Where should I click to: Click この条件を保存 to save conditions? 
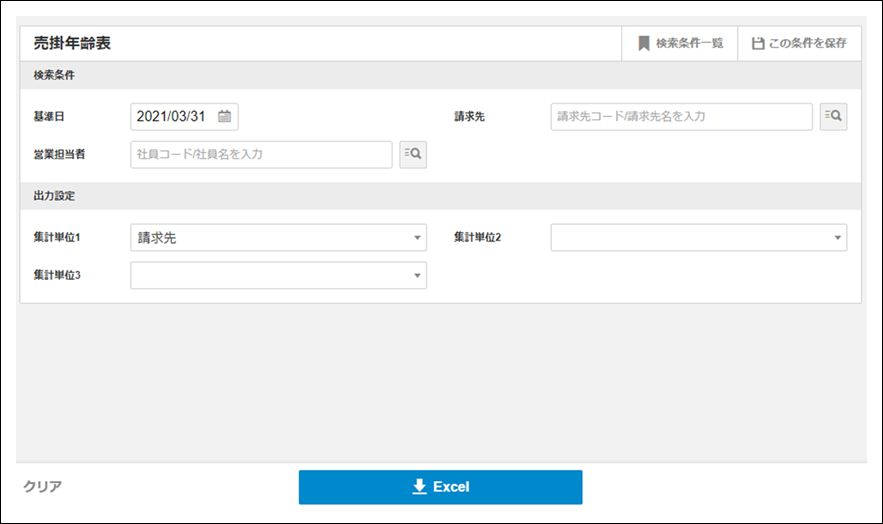pos(799,43)
